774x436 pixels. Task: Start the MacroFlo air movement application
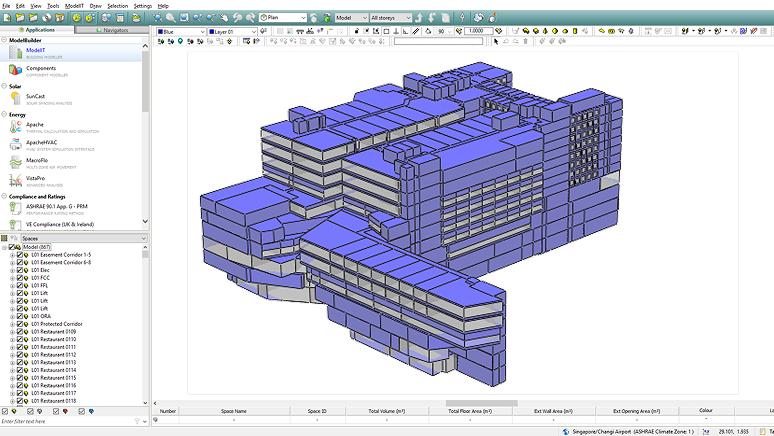(x=37, y=161)
